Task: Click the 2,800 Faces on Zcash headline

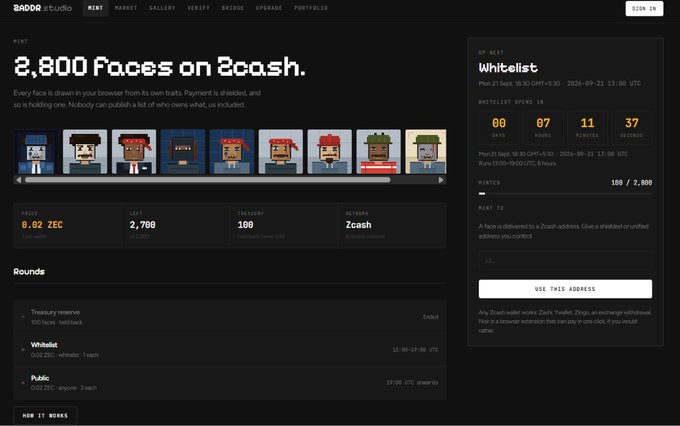Action: click(160, 66)
